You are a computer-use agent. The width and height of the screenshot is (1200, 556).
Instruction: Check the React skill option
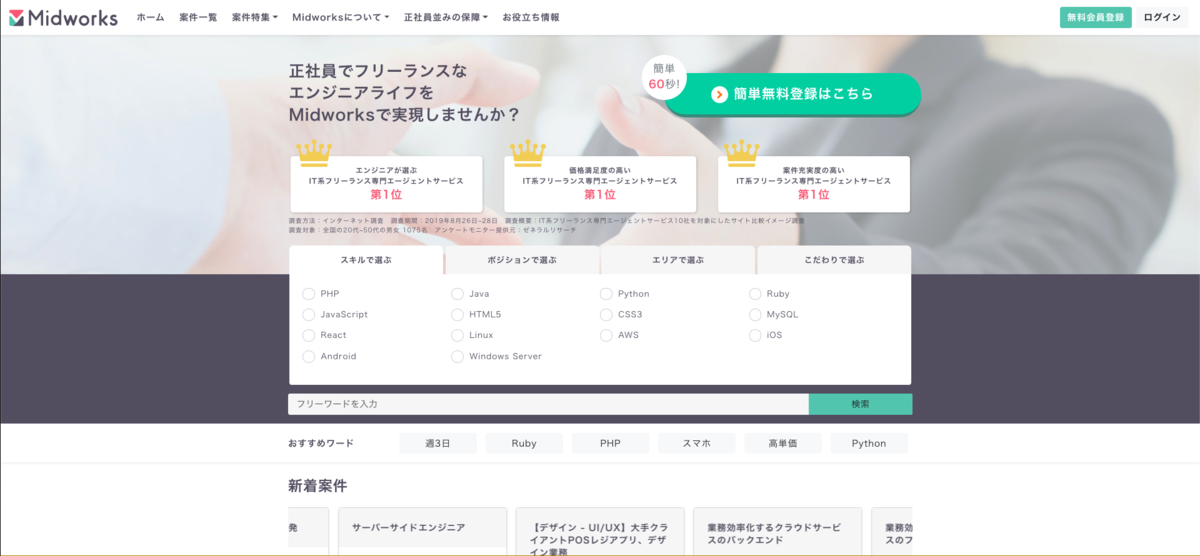coord(309,335)
